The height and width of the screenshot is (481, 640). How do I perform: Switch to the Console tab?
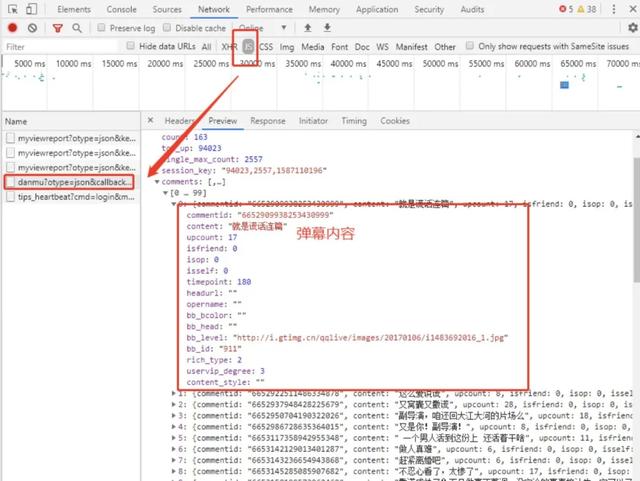[x=121, y=9]
